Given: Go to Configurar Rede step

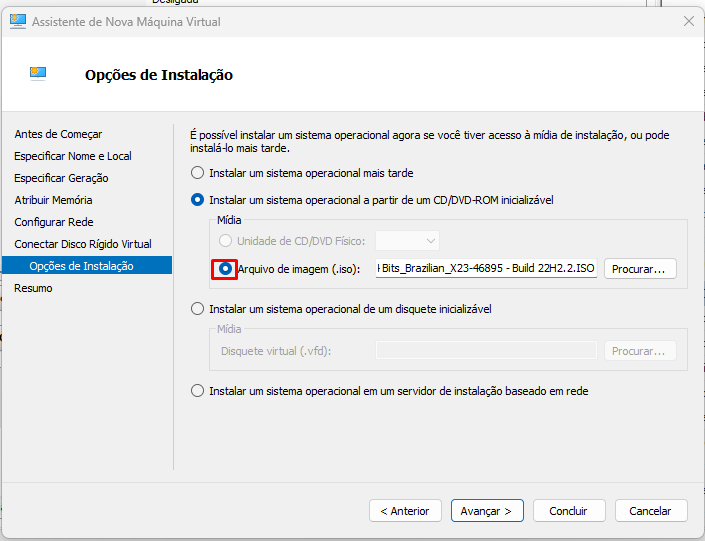Looking at the screenshot, I should coord(54,222).
